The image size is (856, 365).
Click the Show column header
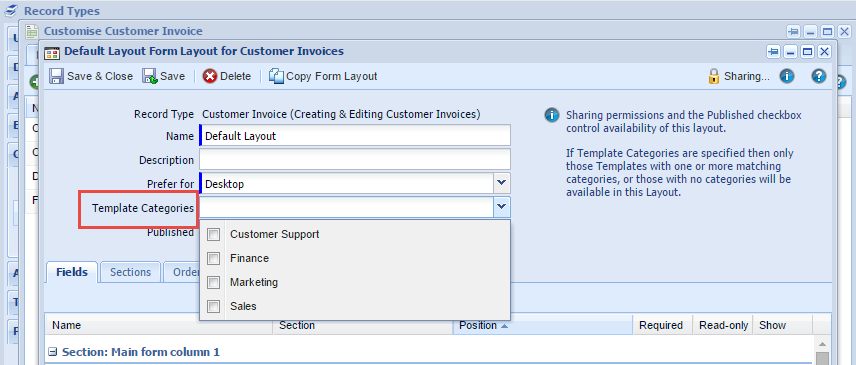(x=783, y=325)
